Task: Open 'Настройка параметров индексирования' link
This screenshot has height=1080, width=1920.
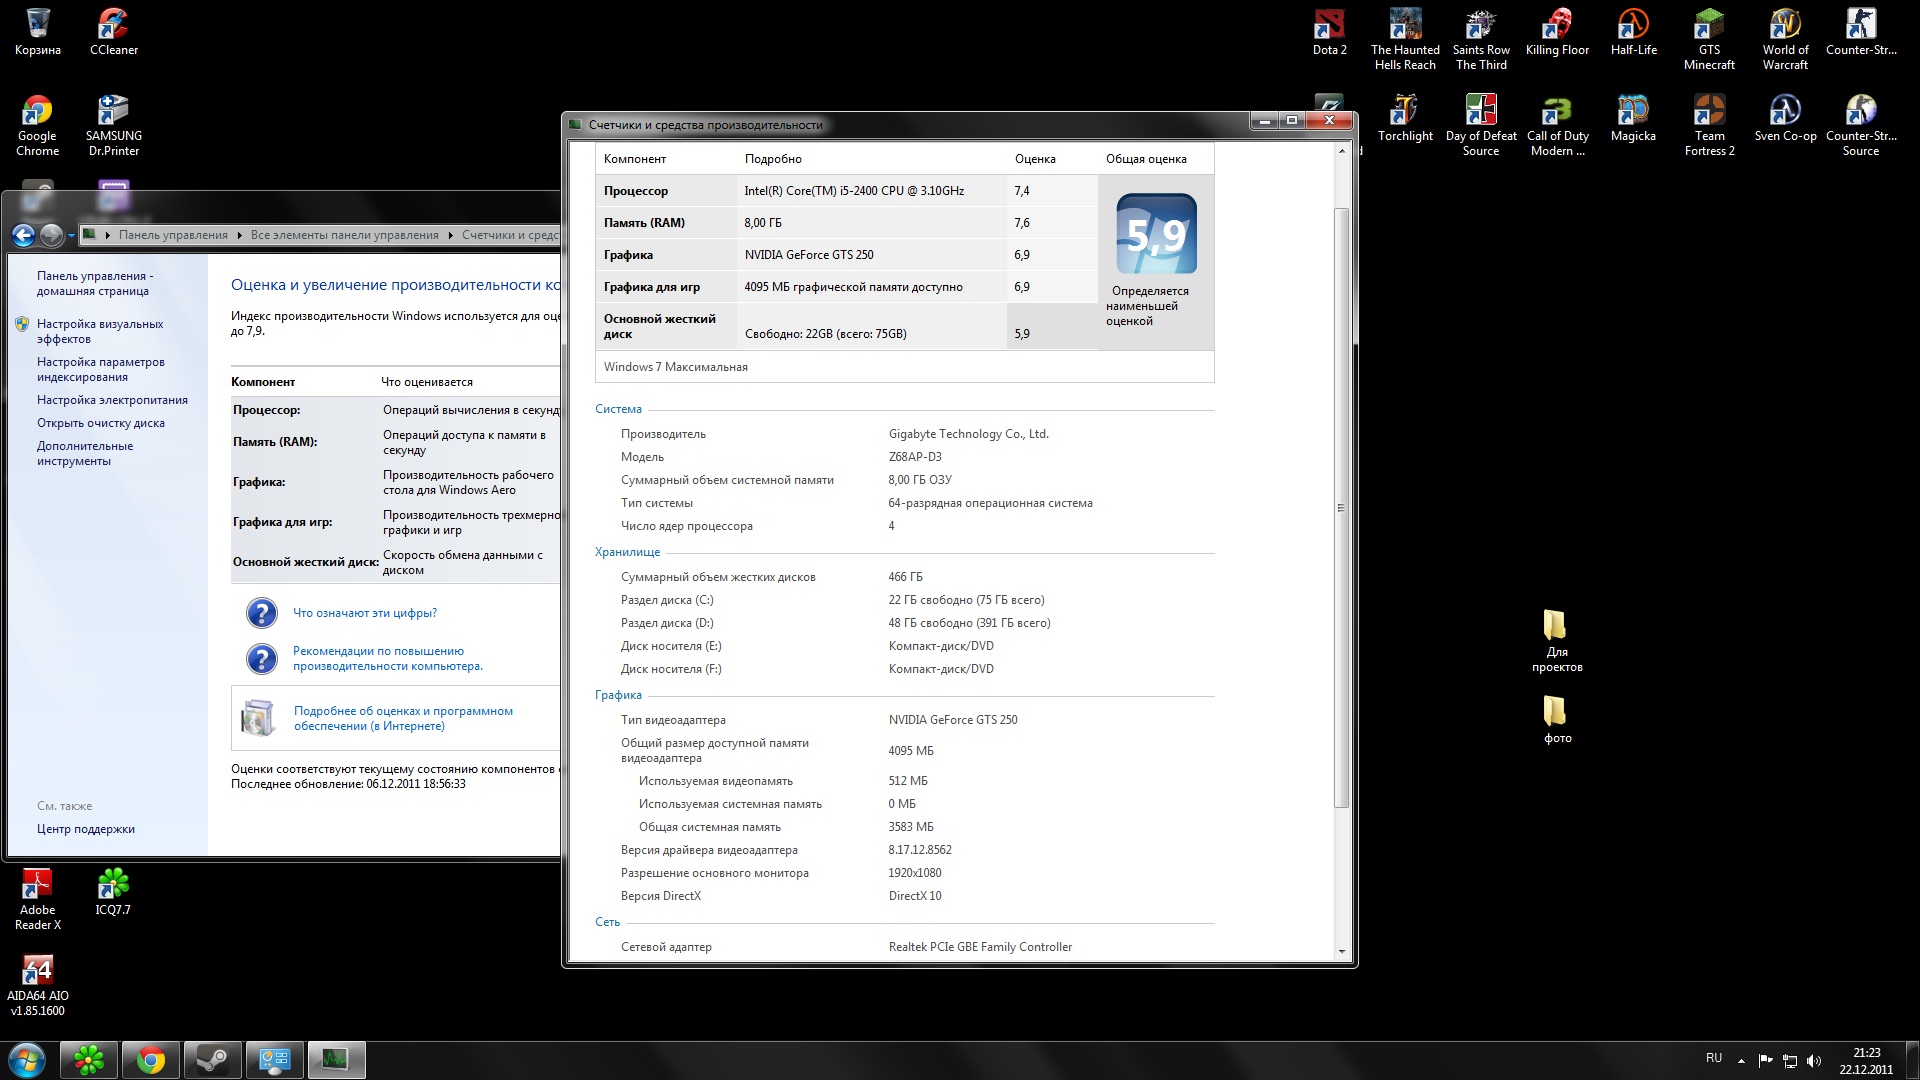Action: [101, 370]
